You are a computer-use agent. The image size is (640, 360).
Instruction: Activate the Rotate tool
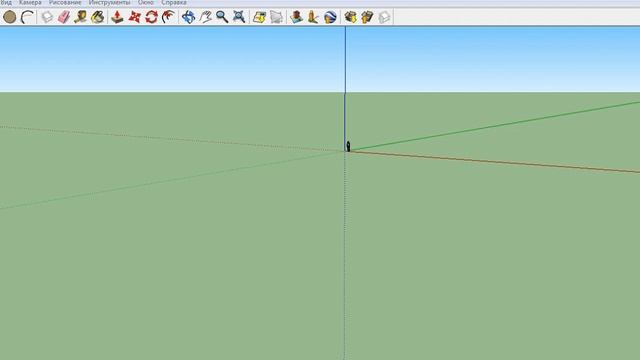(151, 17)
